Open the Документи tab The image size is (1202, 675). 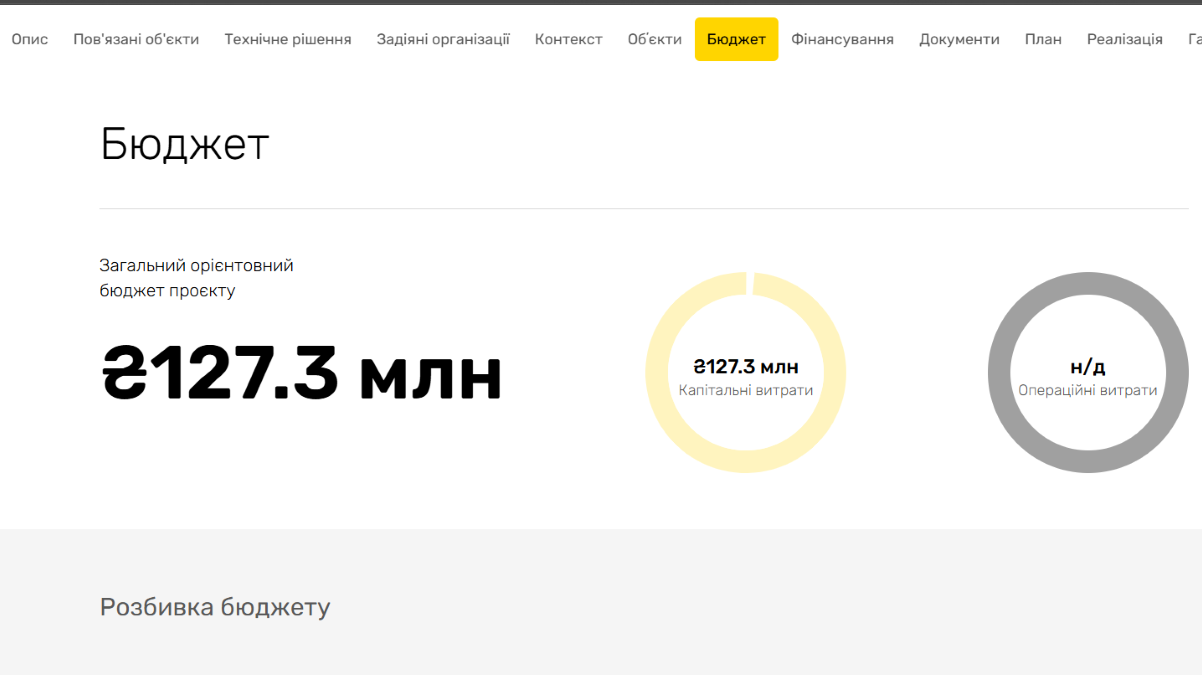(959, 39)
